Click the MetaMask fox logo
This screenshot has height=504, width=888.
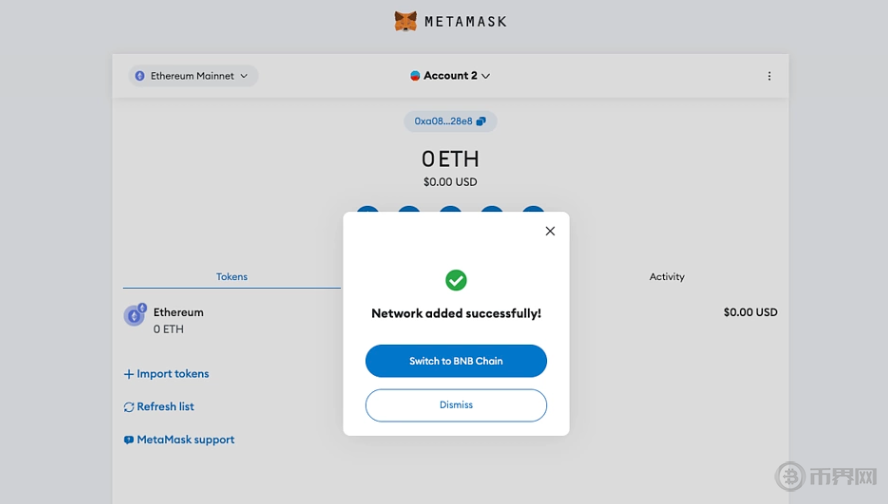coord(405,21)
